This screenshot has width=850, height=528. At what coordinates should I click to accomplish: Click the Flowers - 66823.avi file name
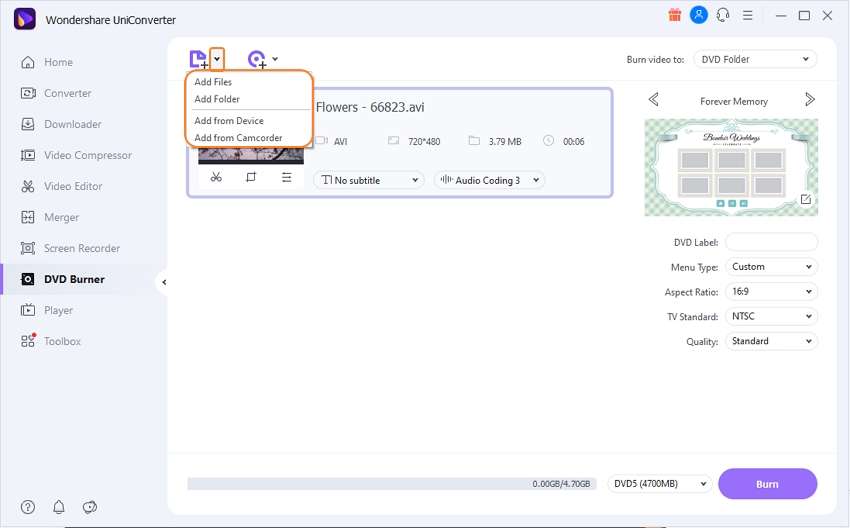click(370, 107)
